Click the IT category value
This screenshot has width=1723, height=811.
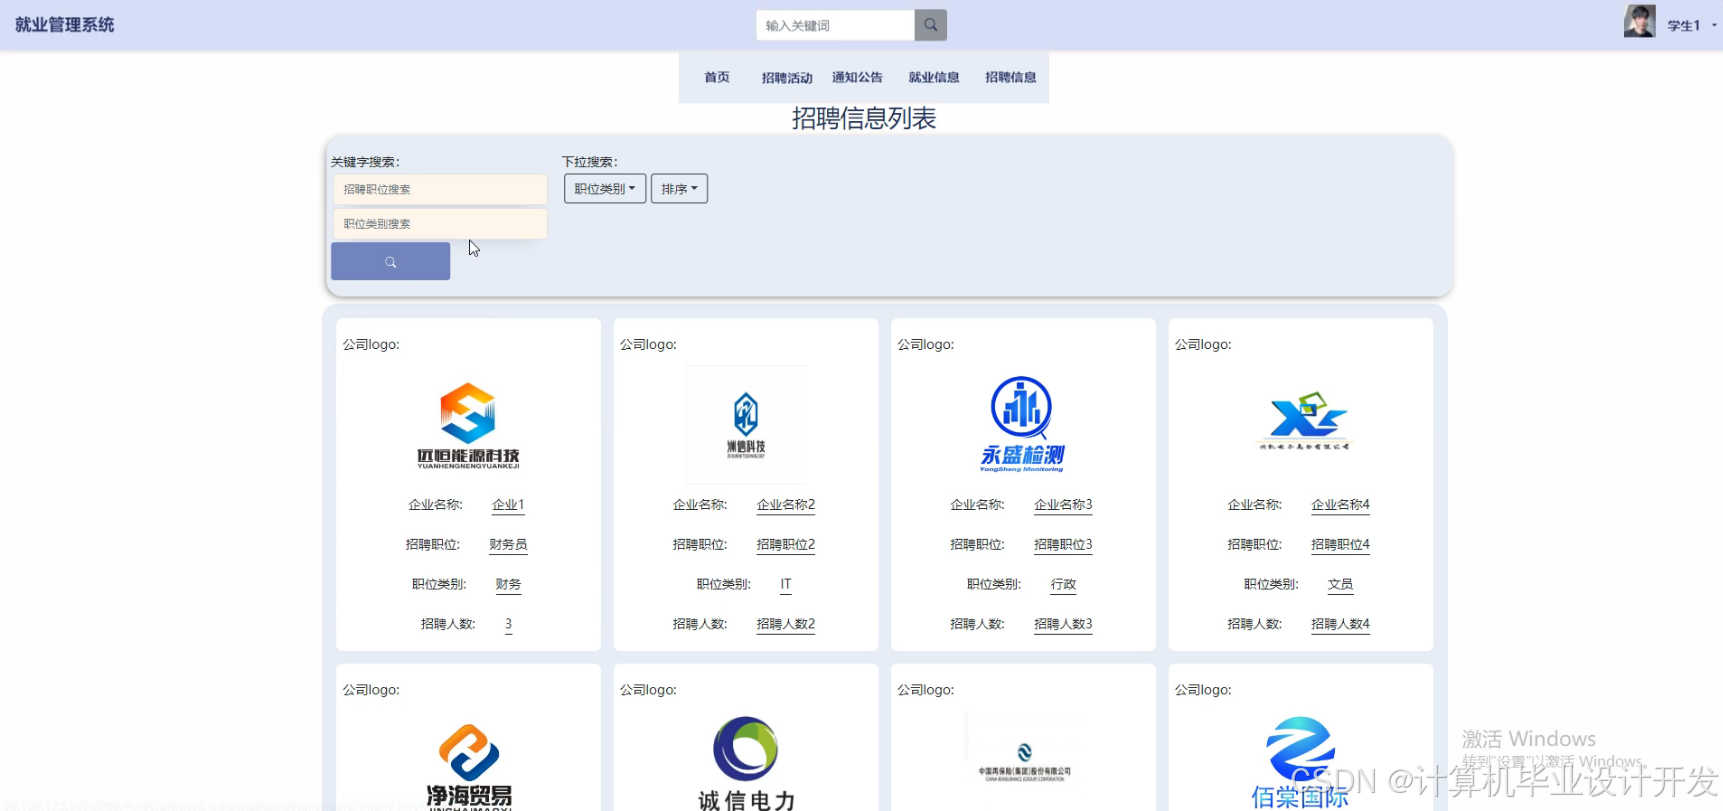coord(786,584)
